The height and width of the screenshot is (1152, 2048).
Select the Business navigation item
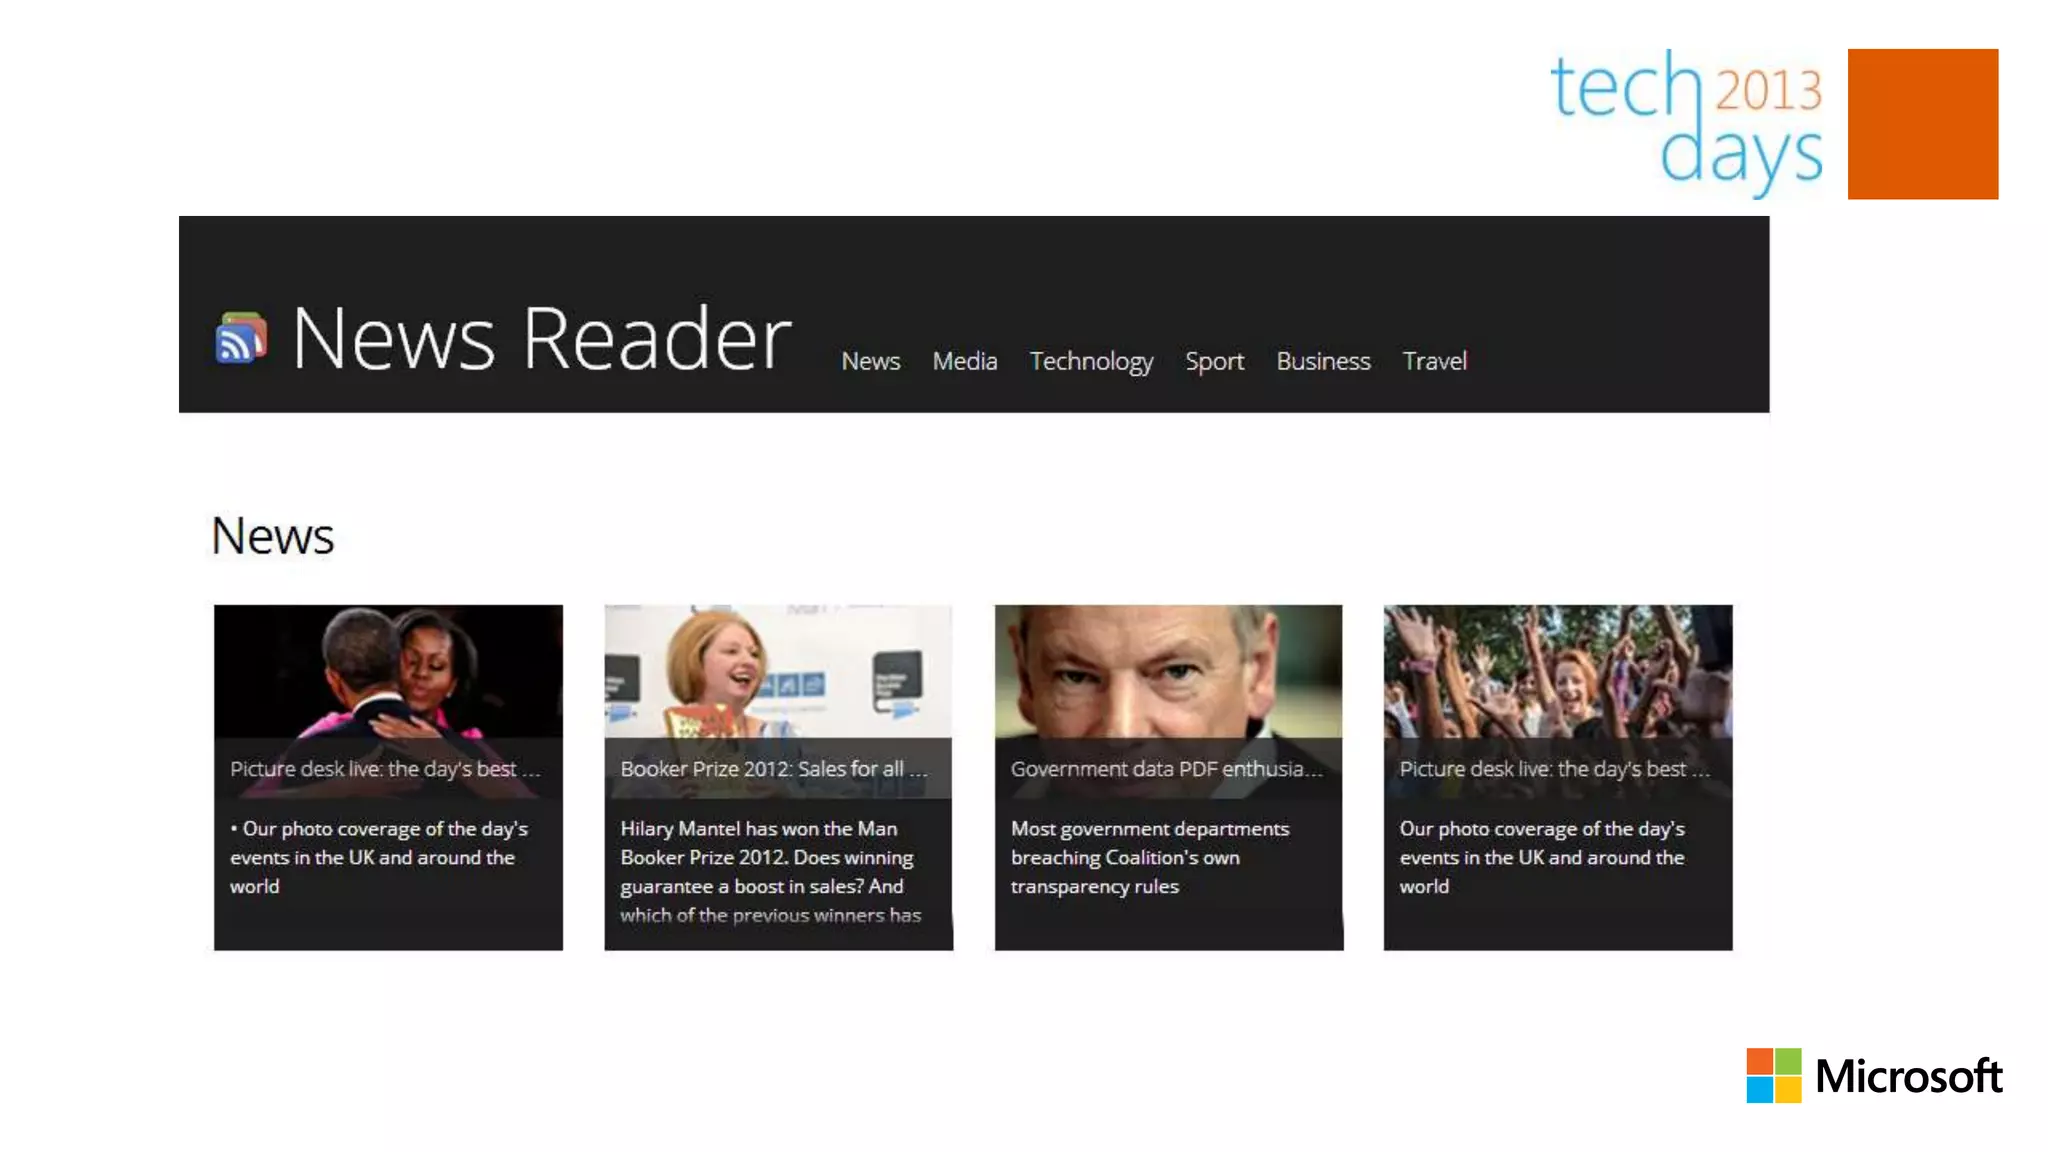1322,361
